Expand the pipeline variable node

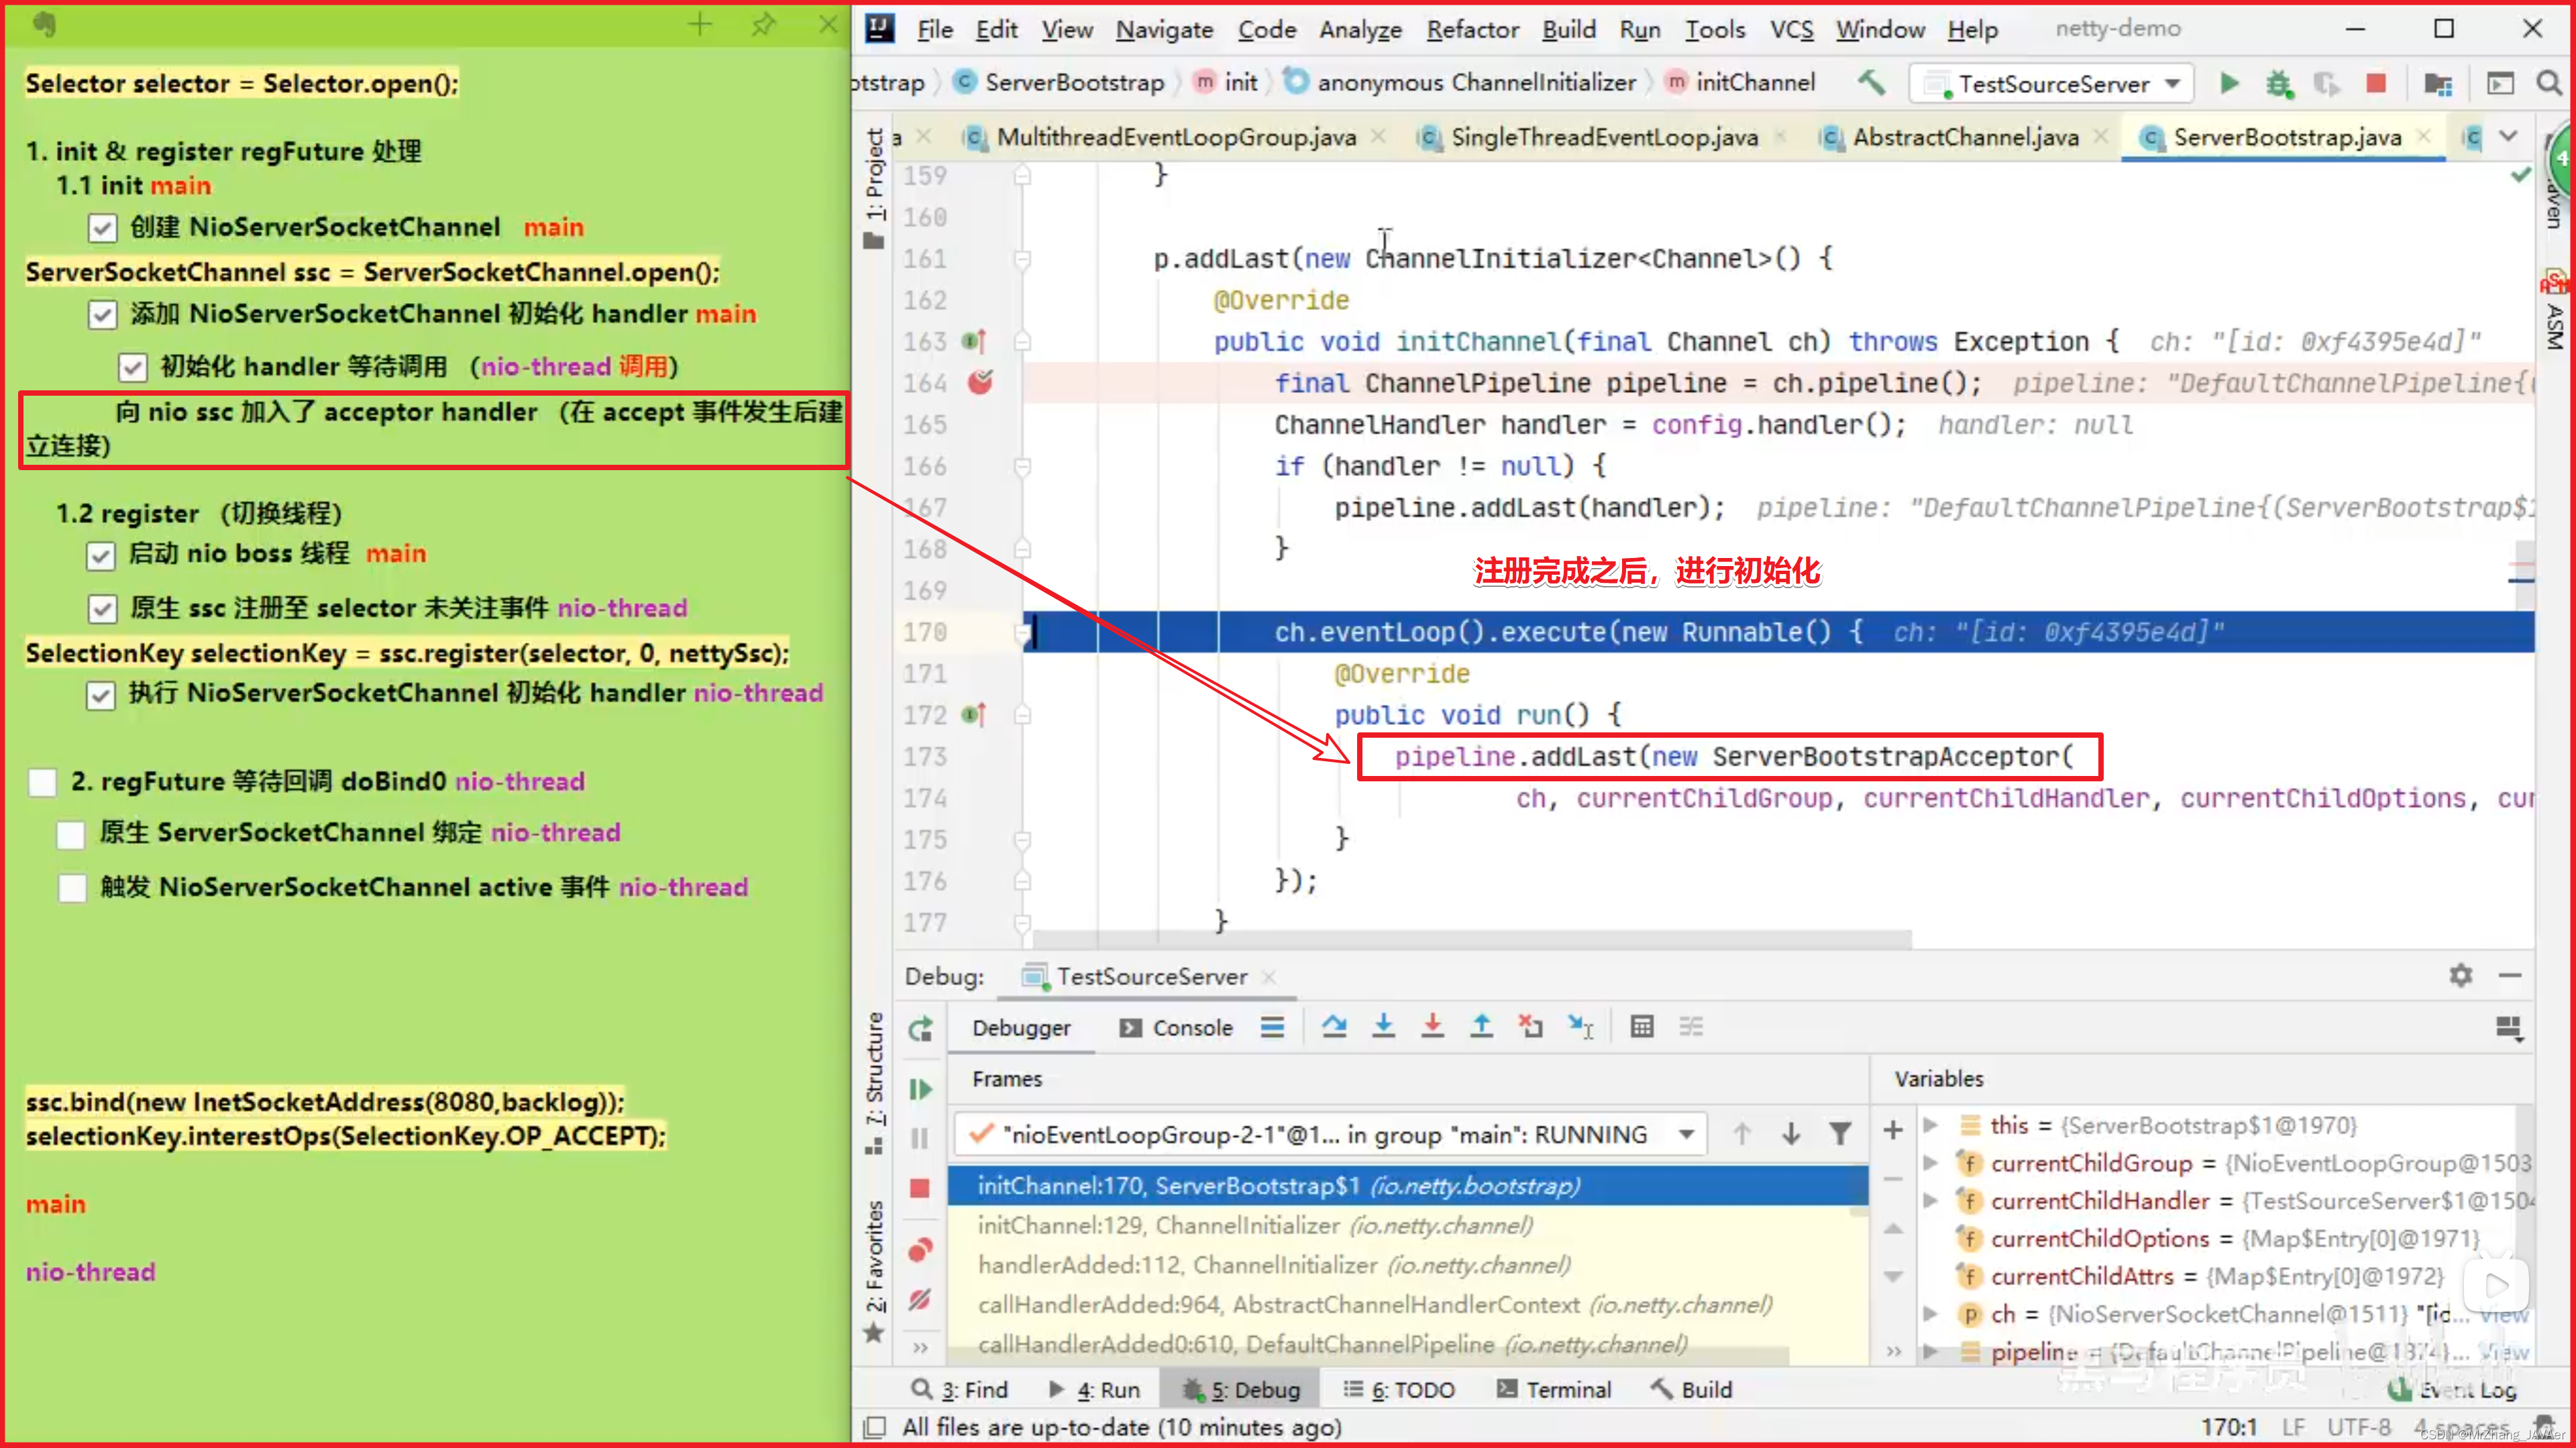(x=1931, y=1352)
